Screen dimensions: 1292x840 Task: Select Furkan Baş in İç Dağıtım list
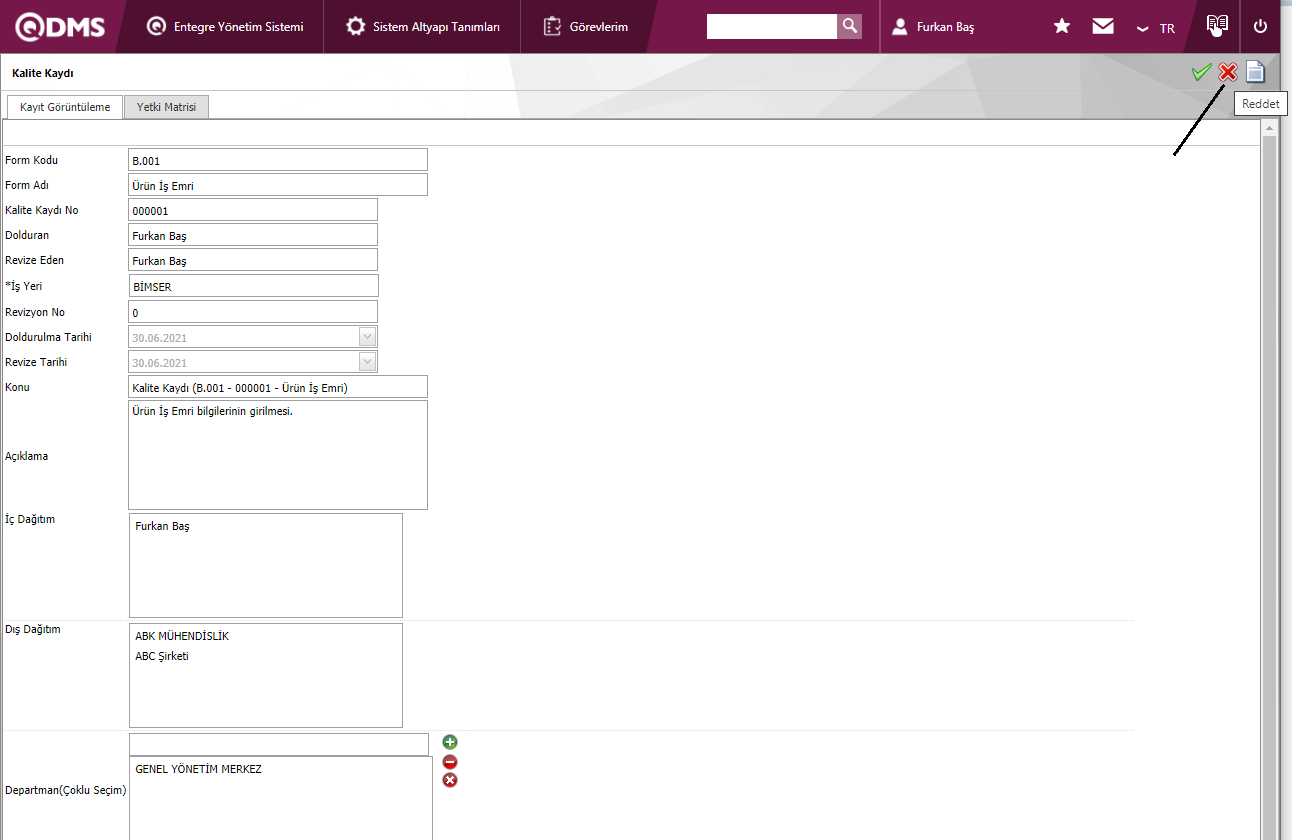point(162,526)
